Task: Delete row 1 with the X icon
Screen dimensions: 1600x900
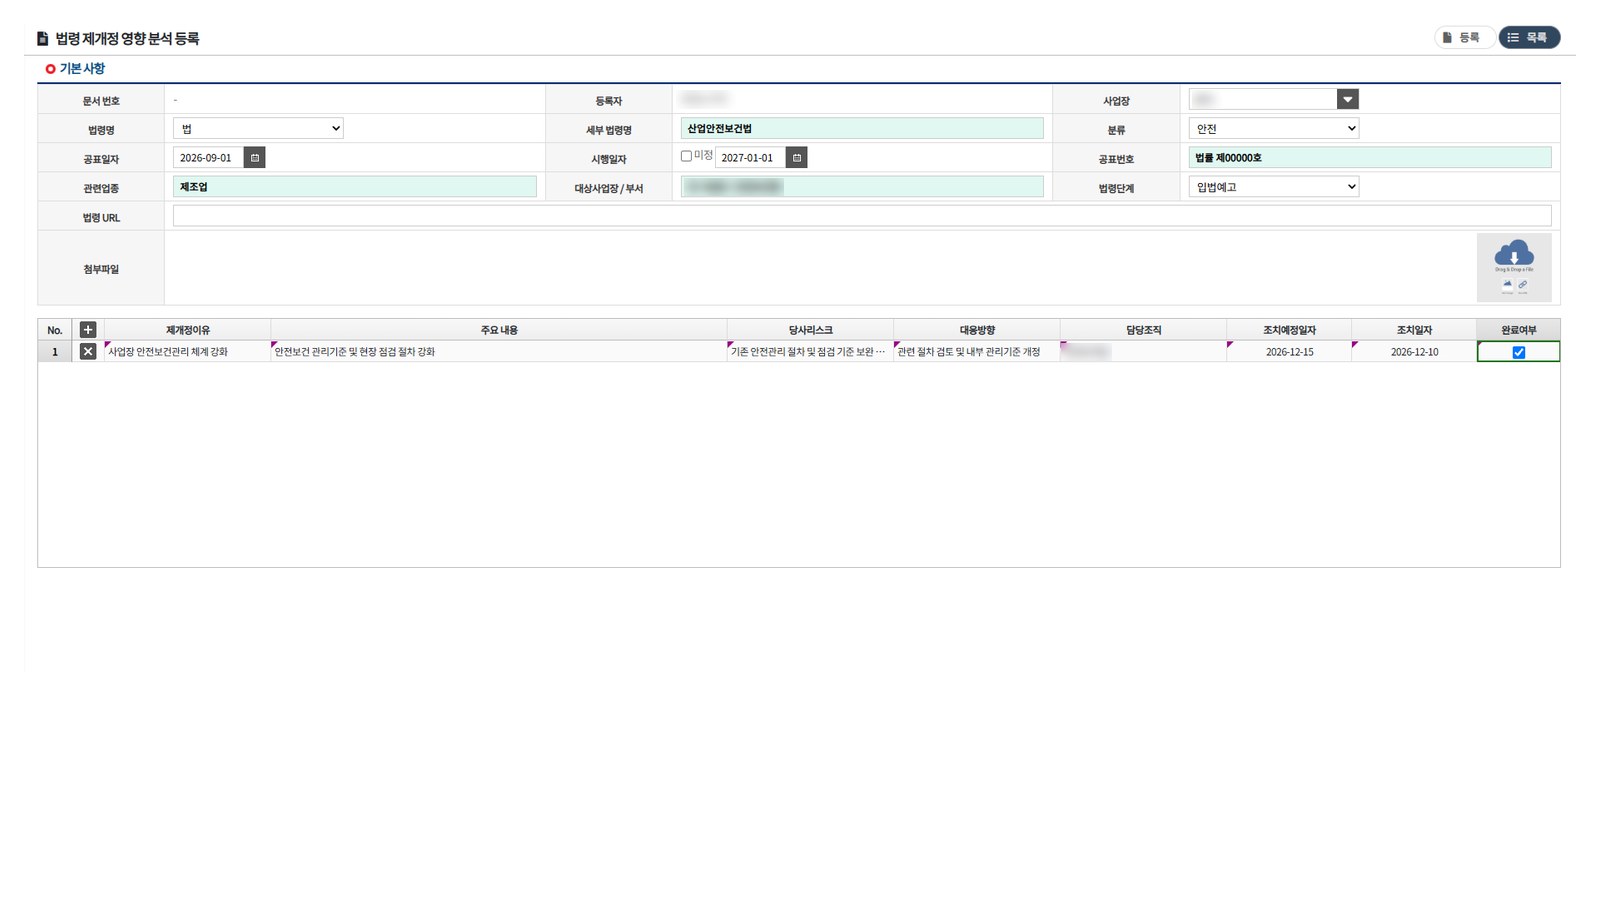Action: (x=88, y=352)
